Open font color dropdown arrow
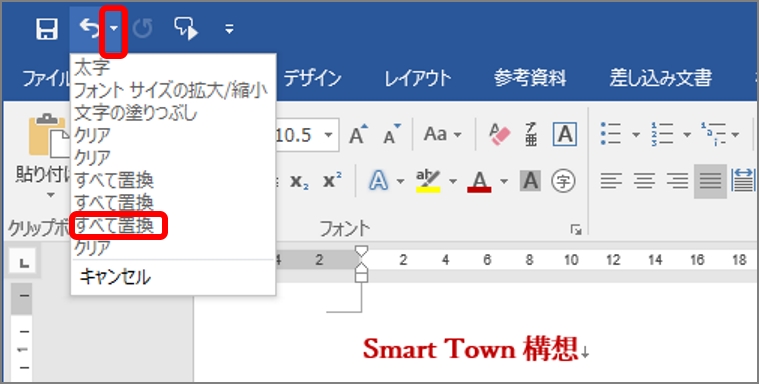The image size is (759, 384). point(504,182)
